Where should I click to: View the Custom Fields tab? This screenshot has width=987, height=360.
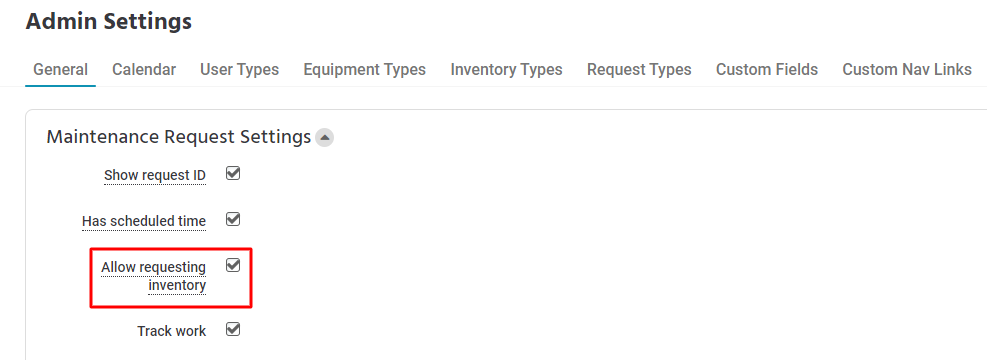[767, 69]
